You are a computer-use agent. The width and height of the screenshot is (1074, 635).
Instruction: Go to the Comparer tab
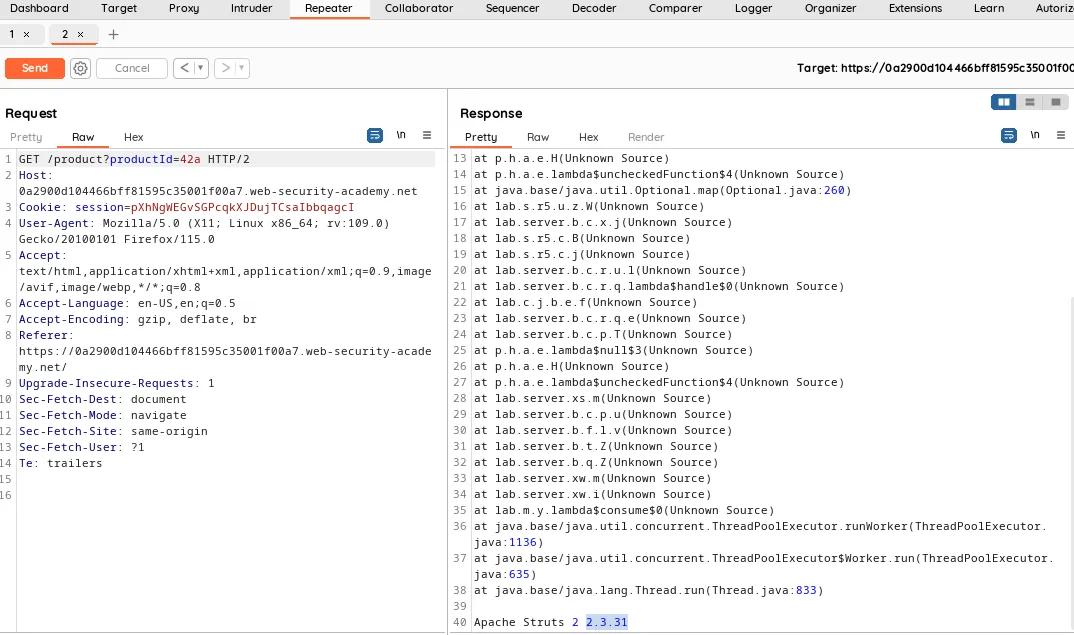[x=675, y=8]
